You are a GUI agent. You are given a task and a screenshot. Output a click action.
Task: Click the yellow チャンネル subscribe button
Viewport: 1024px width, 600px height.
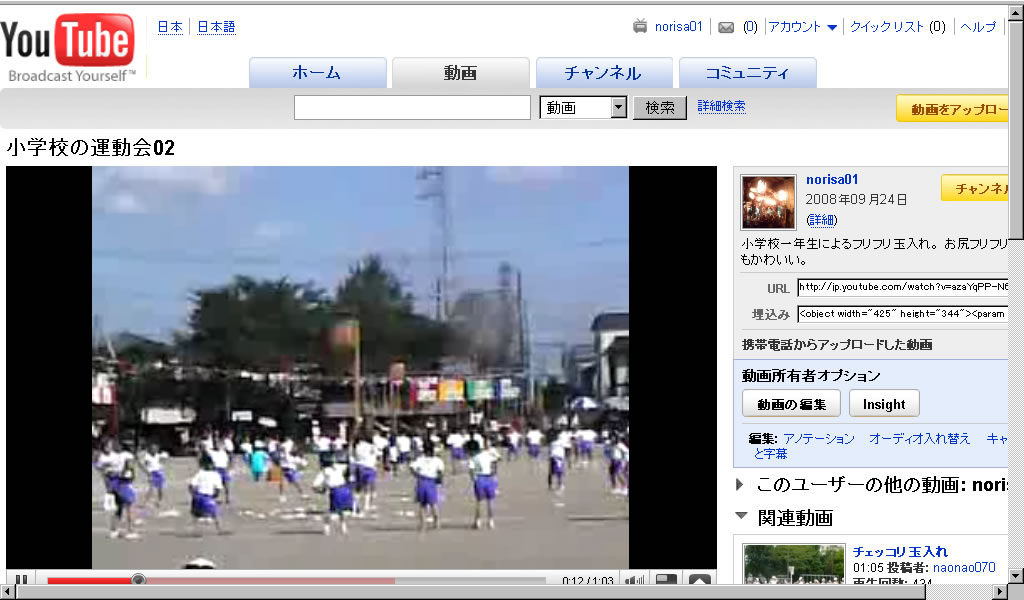tap(974, 188)
